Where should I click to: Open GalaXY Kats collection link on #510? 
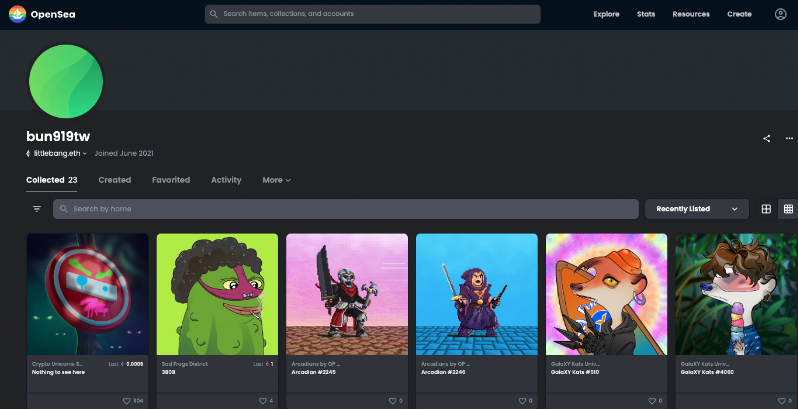[576, 364]
